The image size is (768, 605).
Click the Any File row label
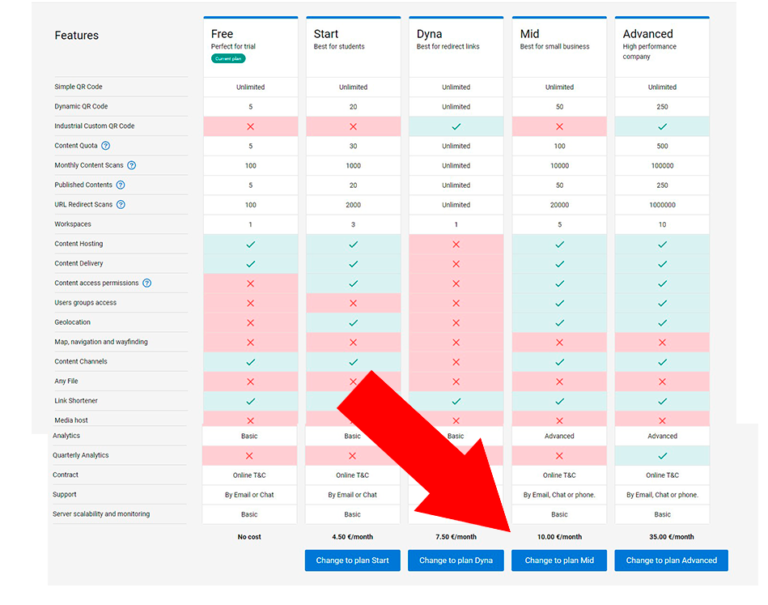pos(66,381)
